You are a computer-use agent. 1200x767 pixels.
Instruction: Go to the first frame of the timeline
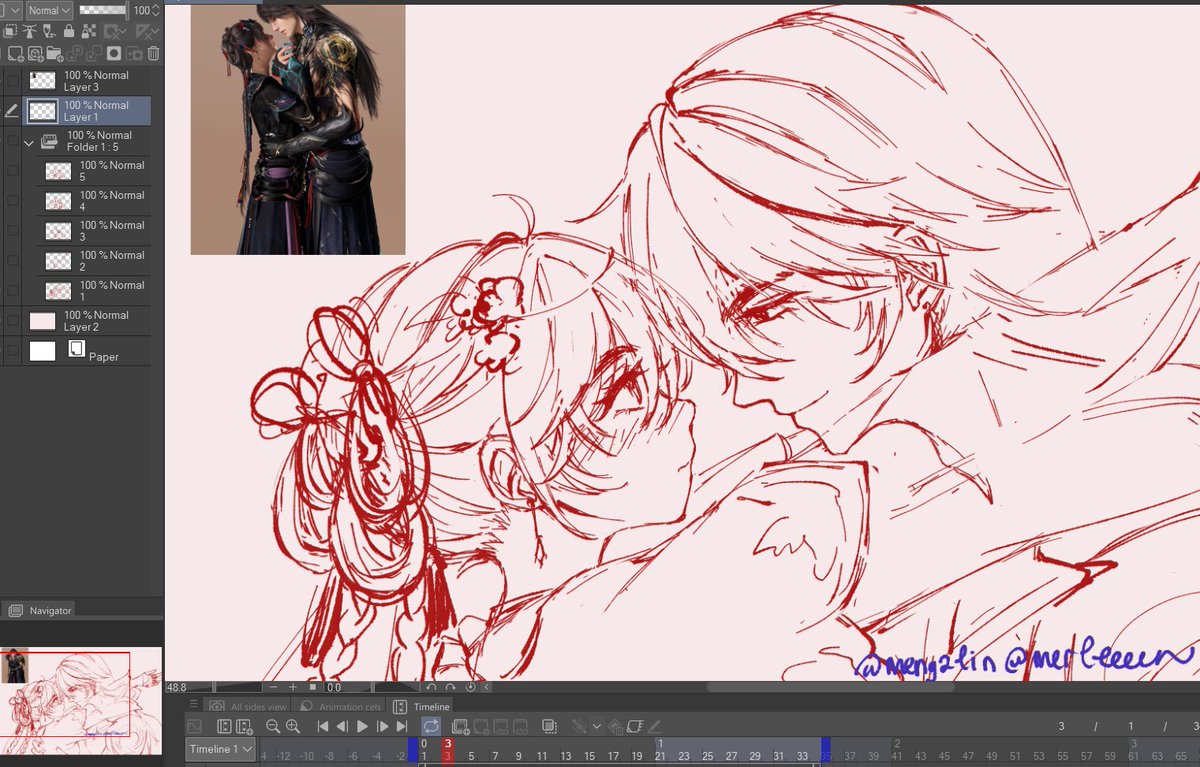pos(323,727)
